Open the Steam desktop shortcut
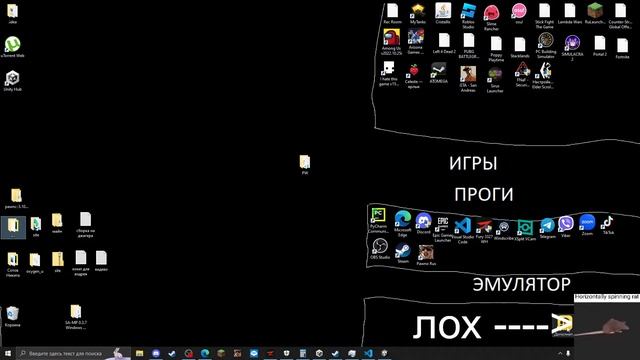 pyautogui.click(x=403, y=253)
